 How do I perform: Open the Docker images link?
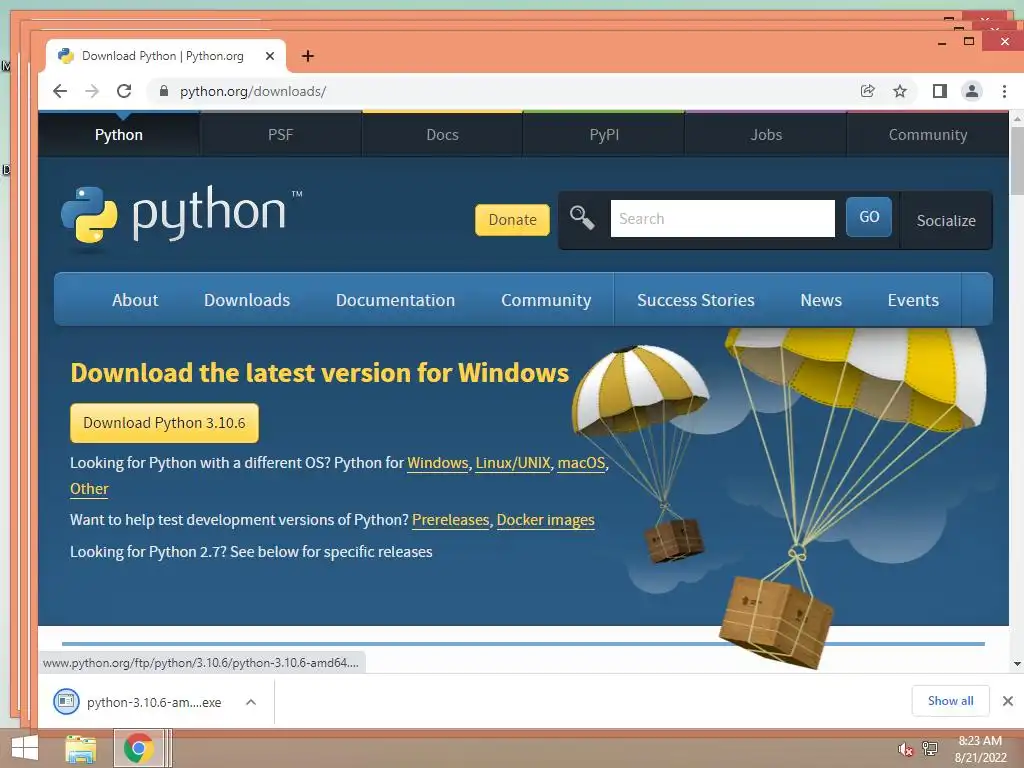click(x=545, y=520)
